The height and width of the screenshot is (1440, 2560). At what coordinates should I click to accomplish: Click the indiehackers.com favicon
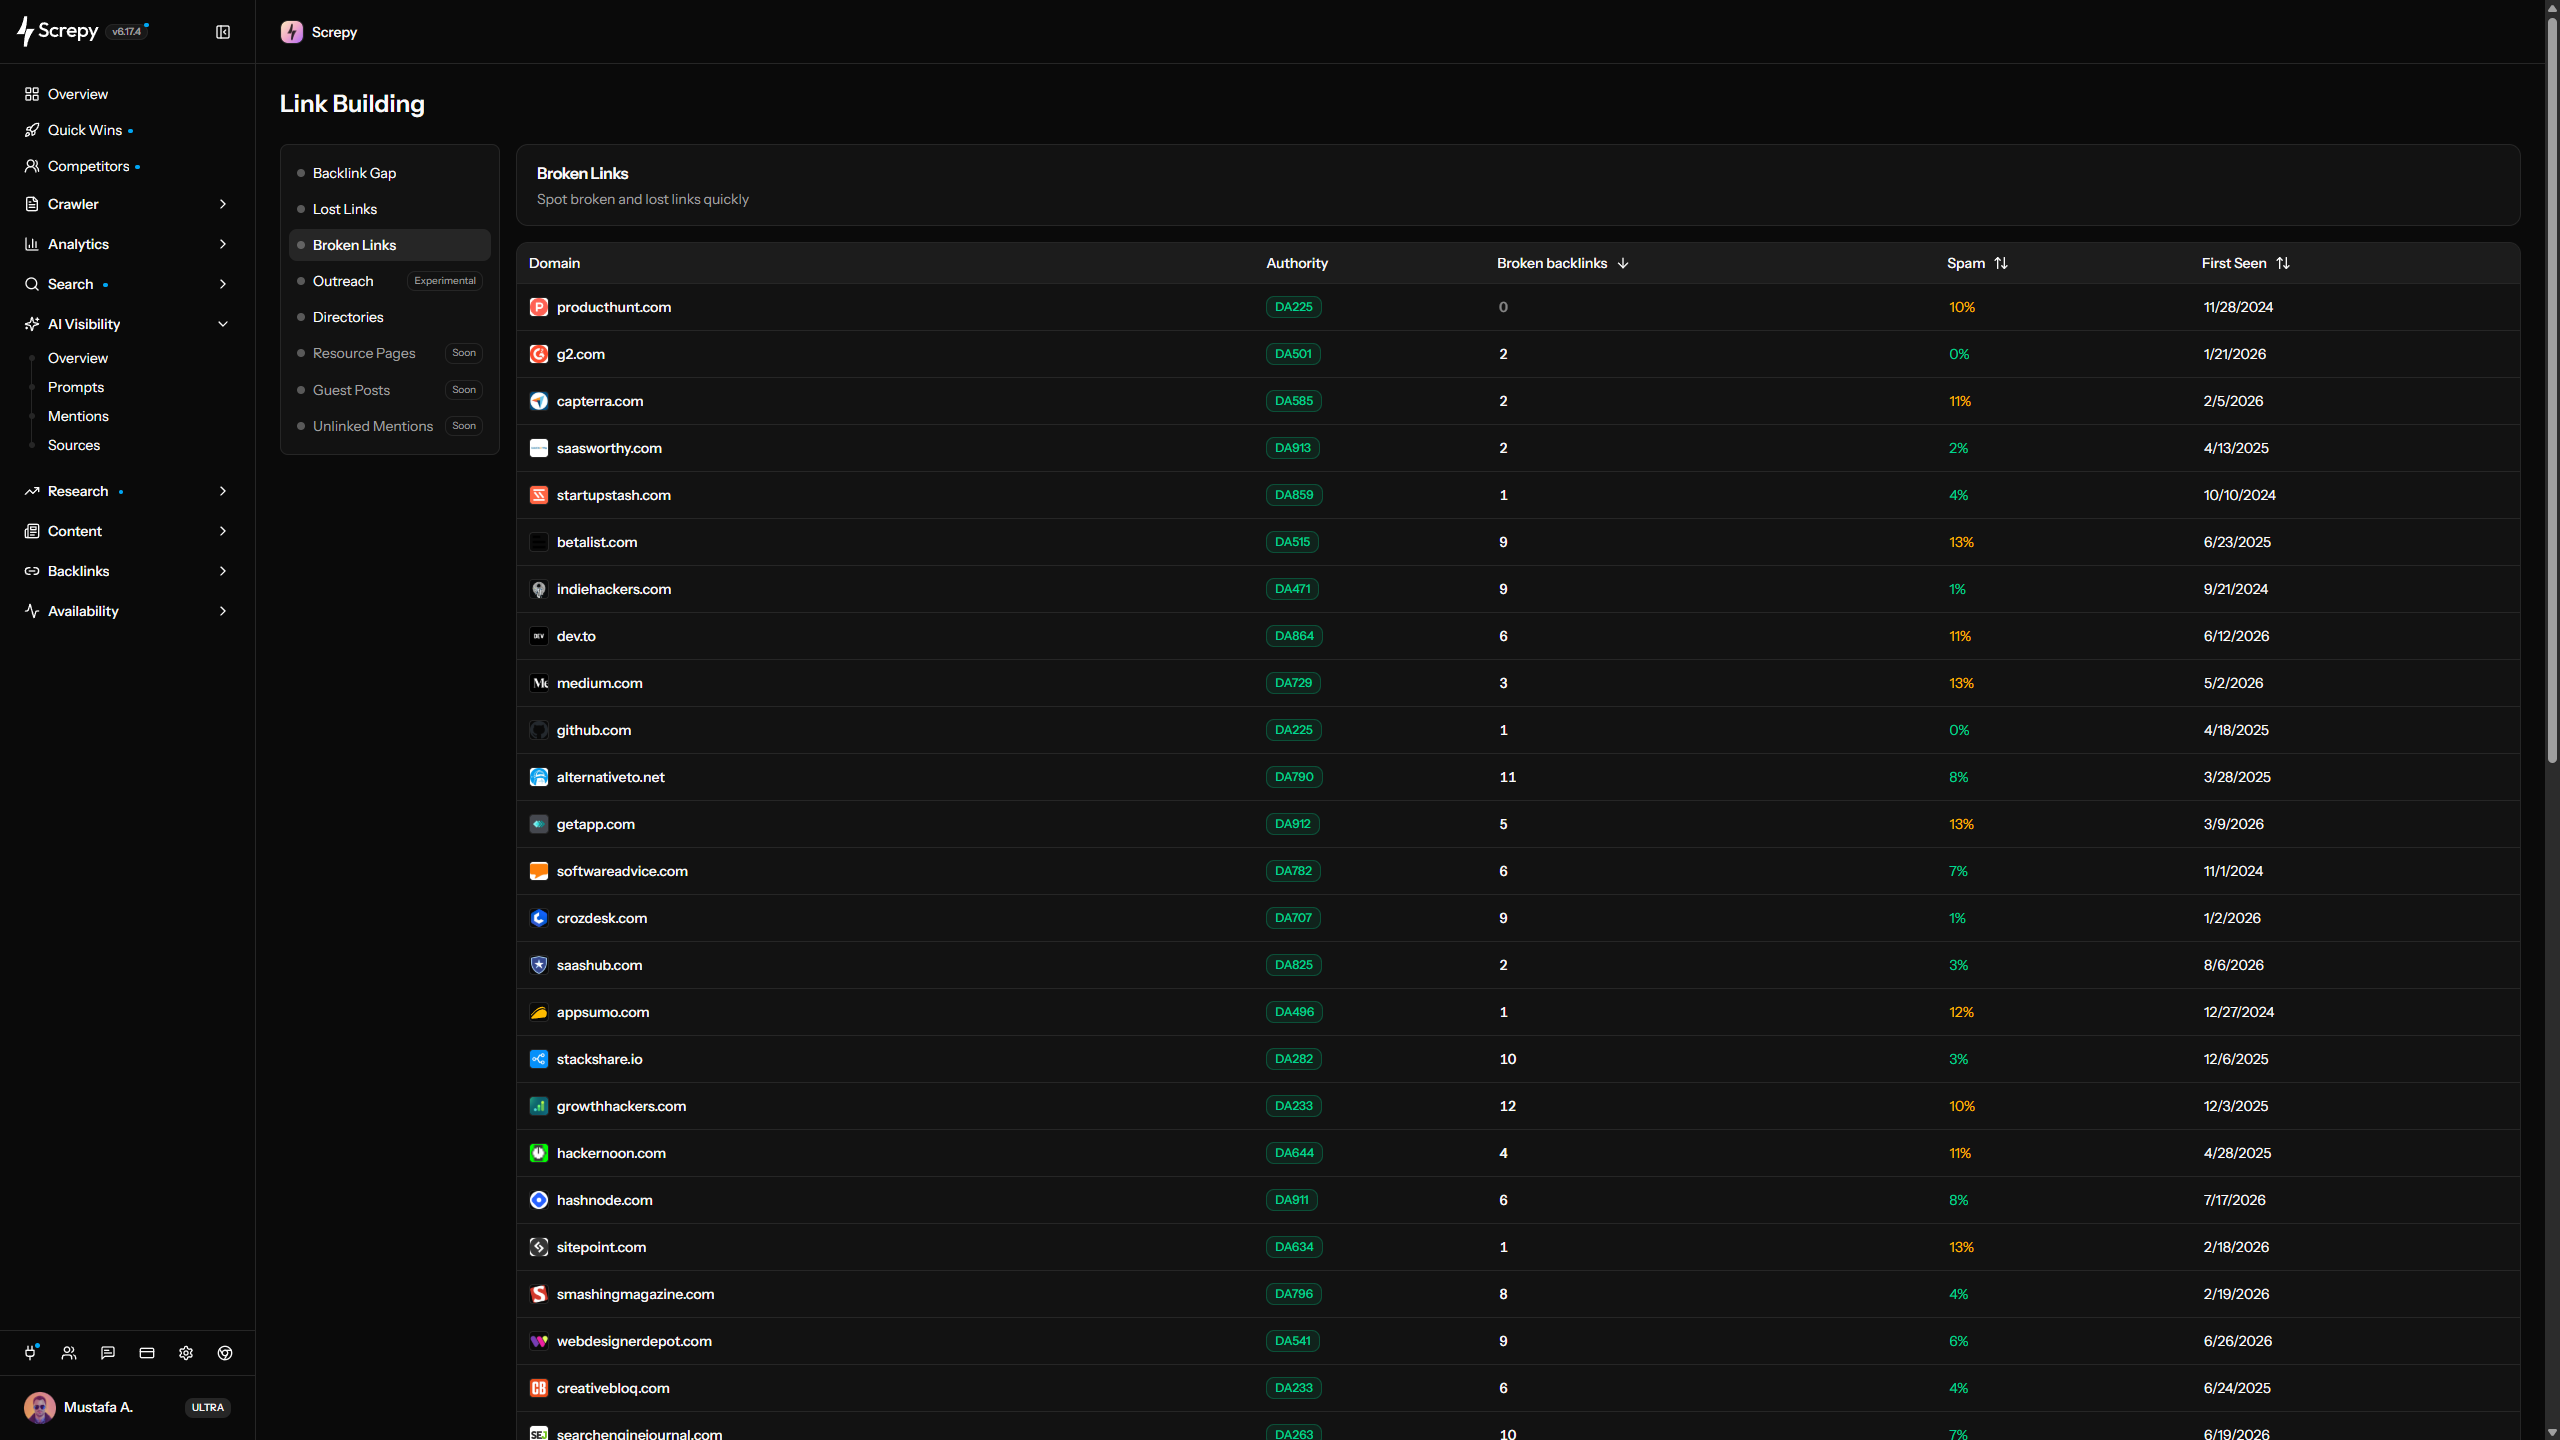(x=539, y=589)
